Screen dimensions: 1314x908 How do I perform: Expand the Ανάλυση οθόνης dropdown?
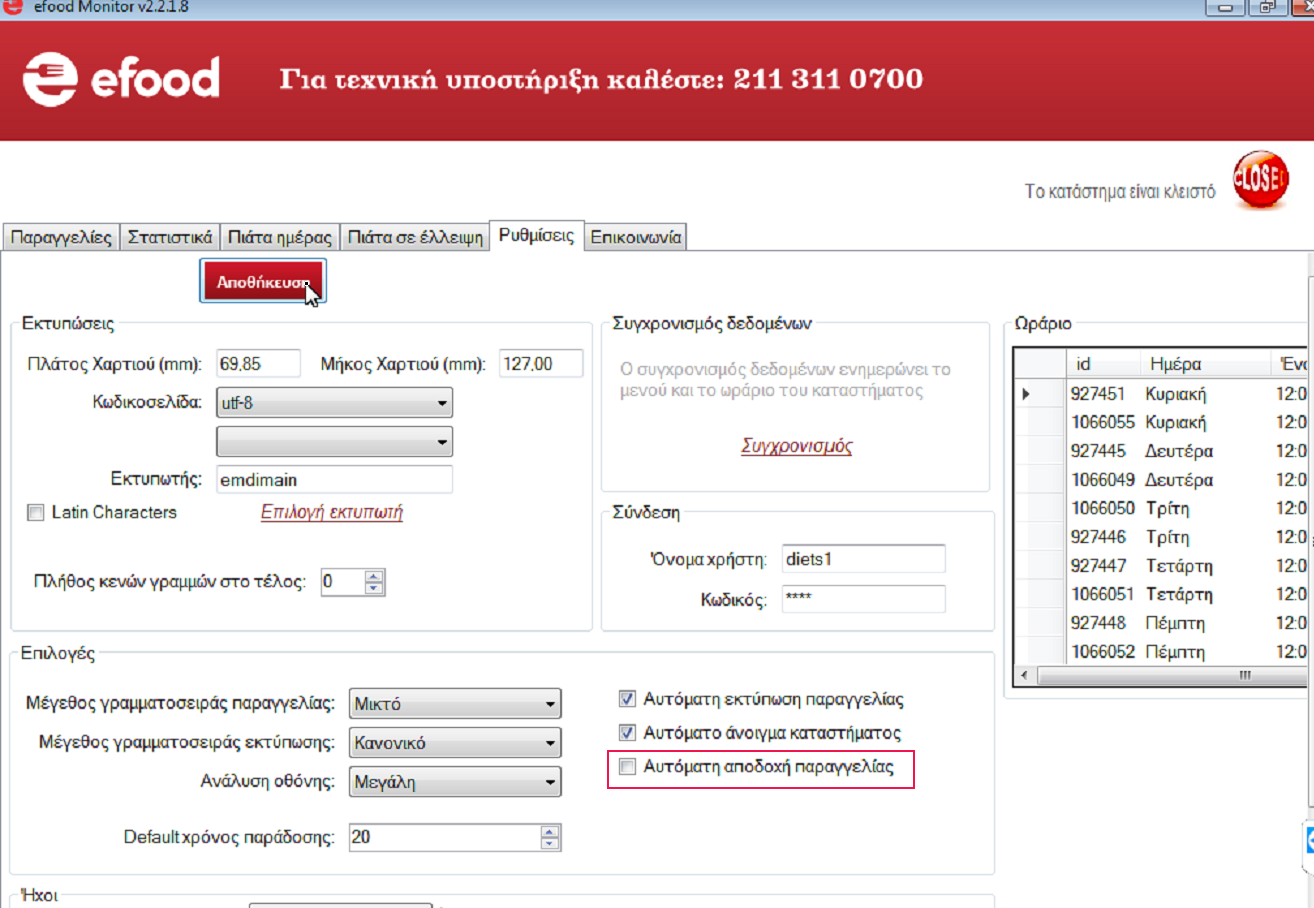coord(455,782)
